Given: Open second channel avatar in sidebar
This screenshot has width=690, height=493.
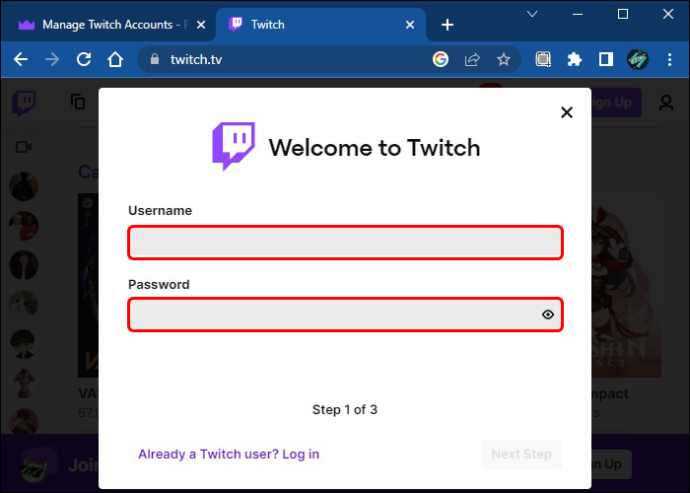Looking at the screenshot, I should pos(24,225).
